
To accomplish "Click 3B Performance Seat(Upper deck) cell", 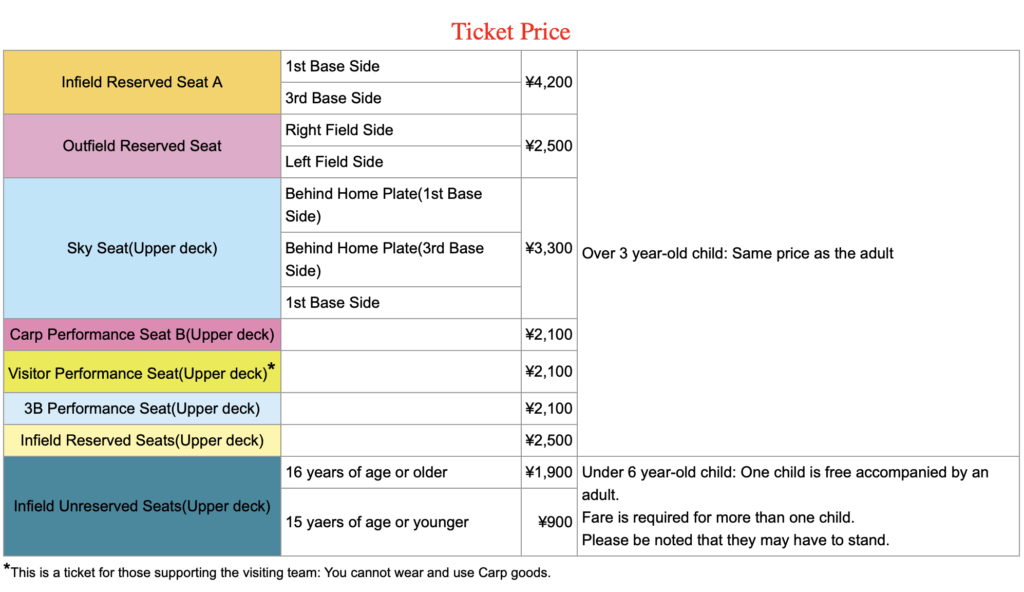I will [142, 408].
